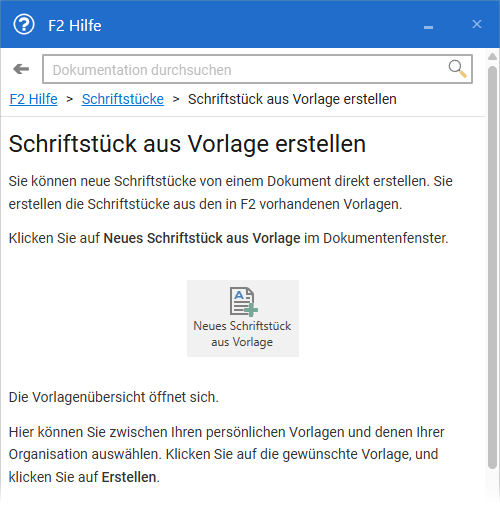Click the bold word Erstellen
500x505 pixels.
(129, 477)
